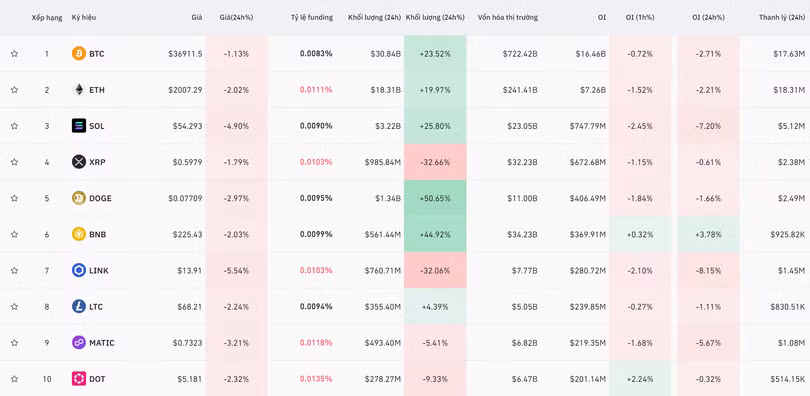This screenshot has width=810, height=396.
Task: Open the XRP symbol link
Action: click(97, 162)
